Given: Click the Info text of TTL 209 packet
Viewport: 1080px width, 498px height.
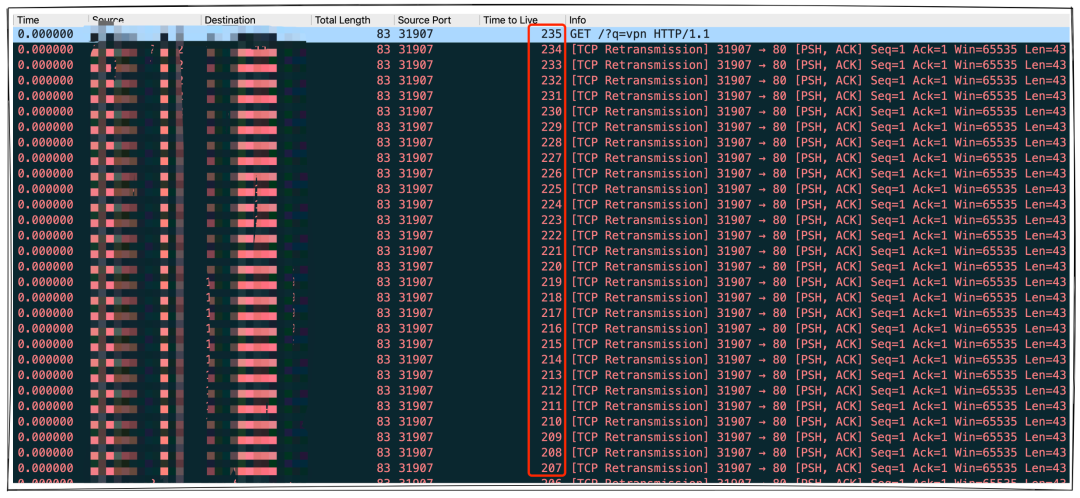Looking at the screenshot, I should tap(800, 437).
